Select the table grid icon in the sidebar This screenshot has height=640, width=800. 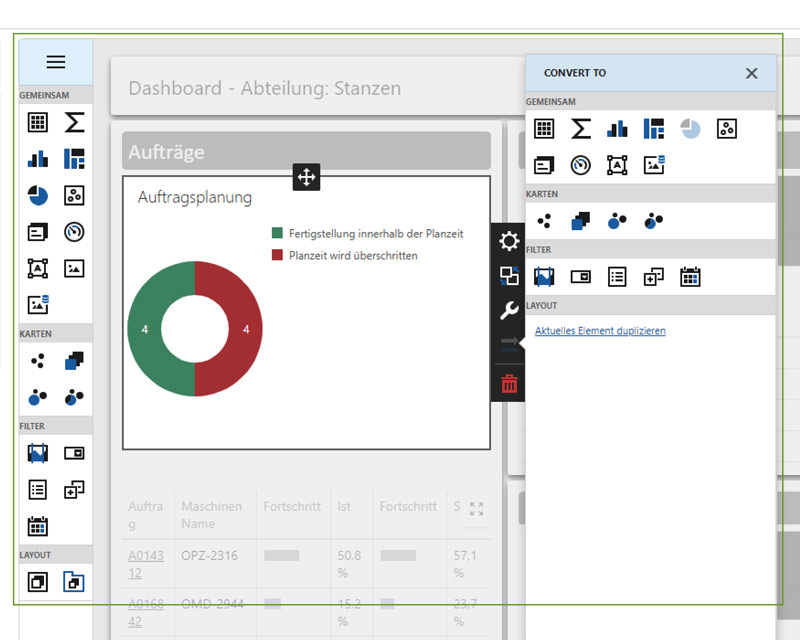[x=37, y=122]
